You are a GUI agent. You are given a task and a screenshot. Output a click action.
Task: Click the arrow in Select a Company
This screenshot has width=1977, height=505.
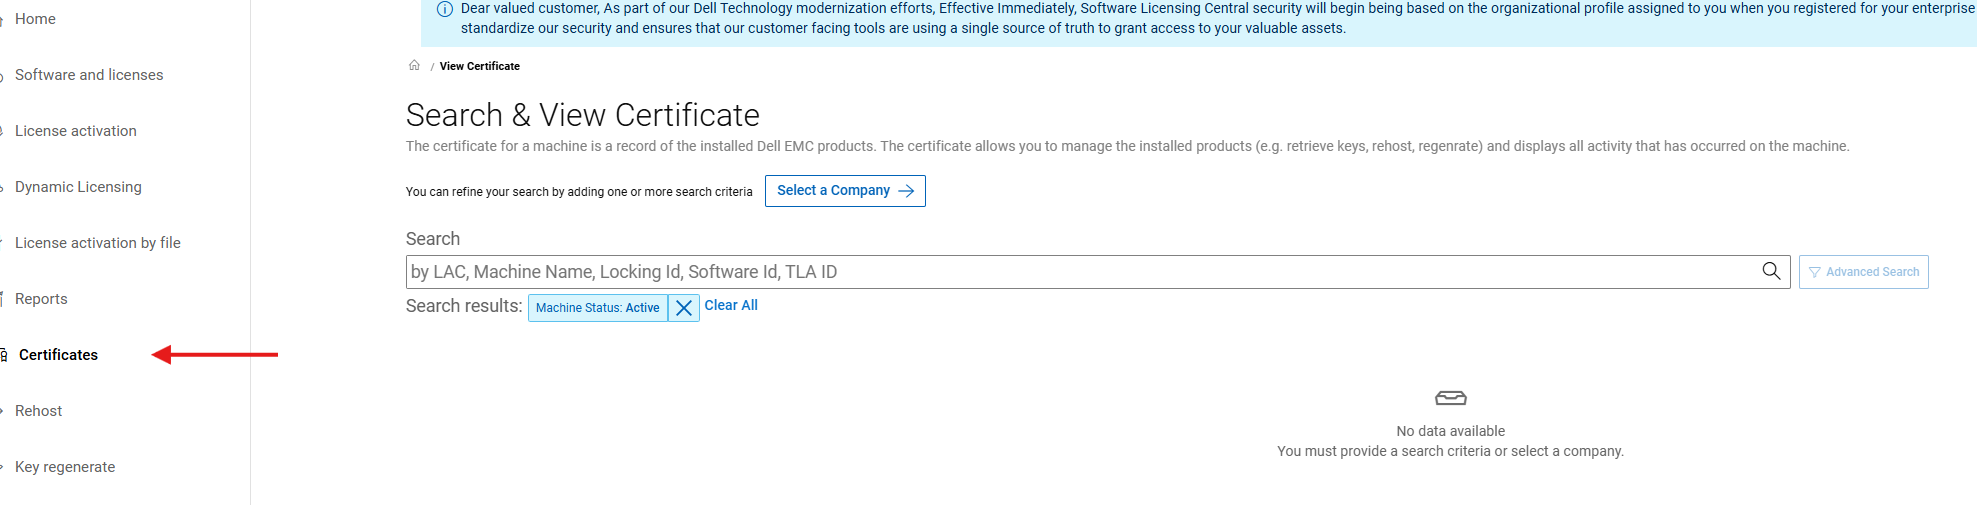tap(906, 191)
